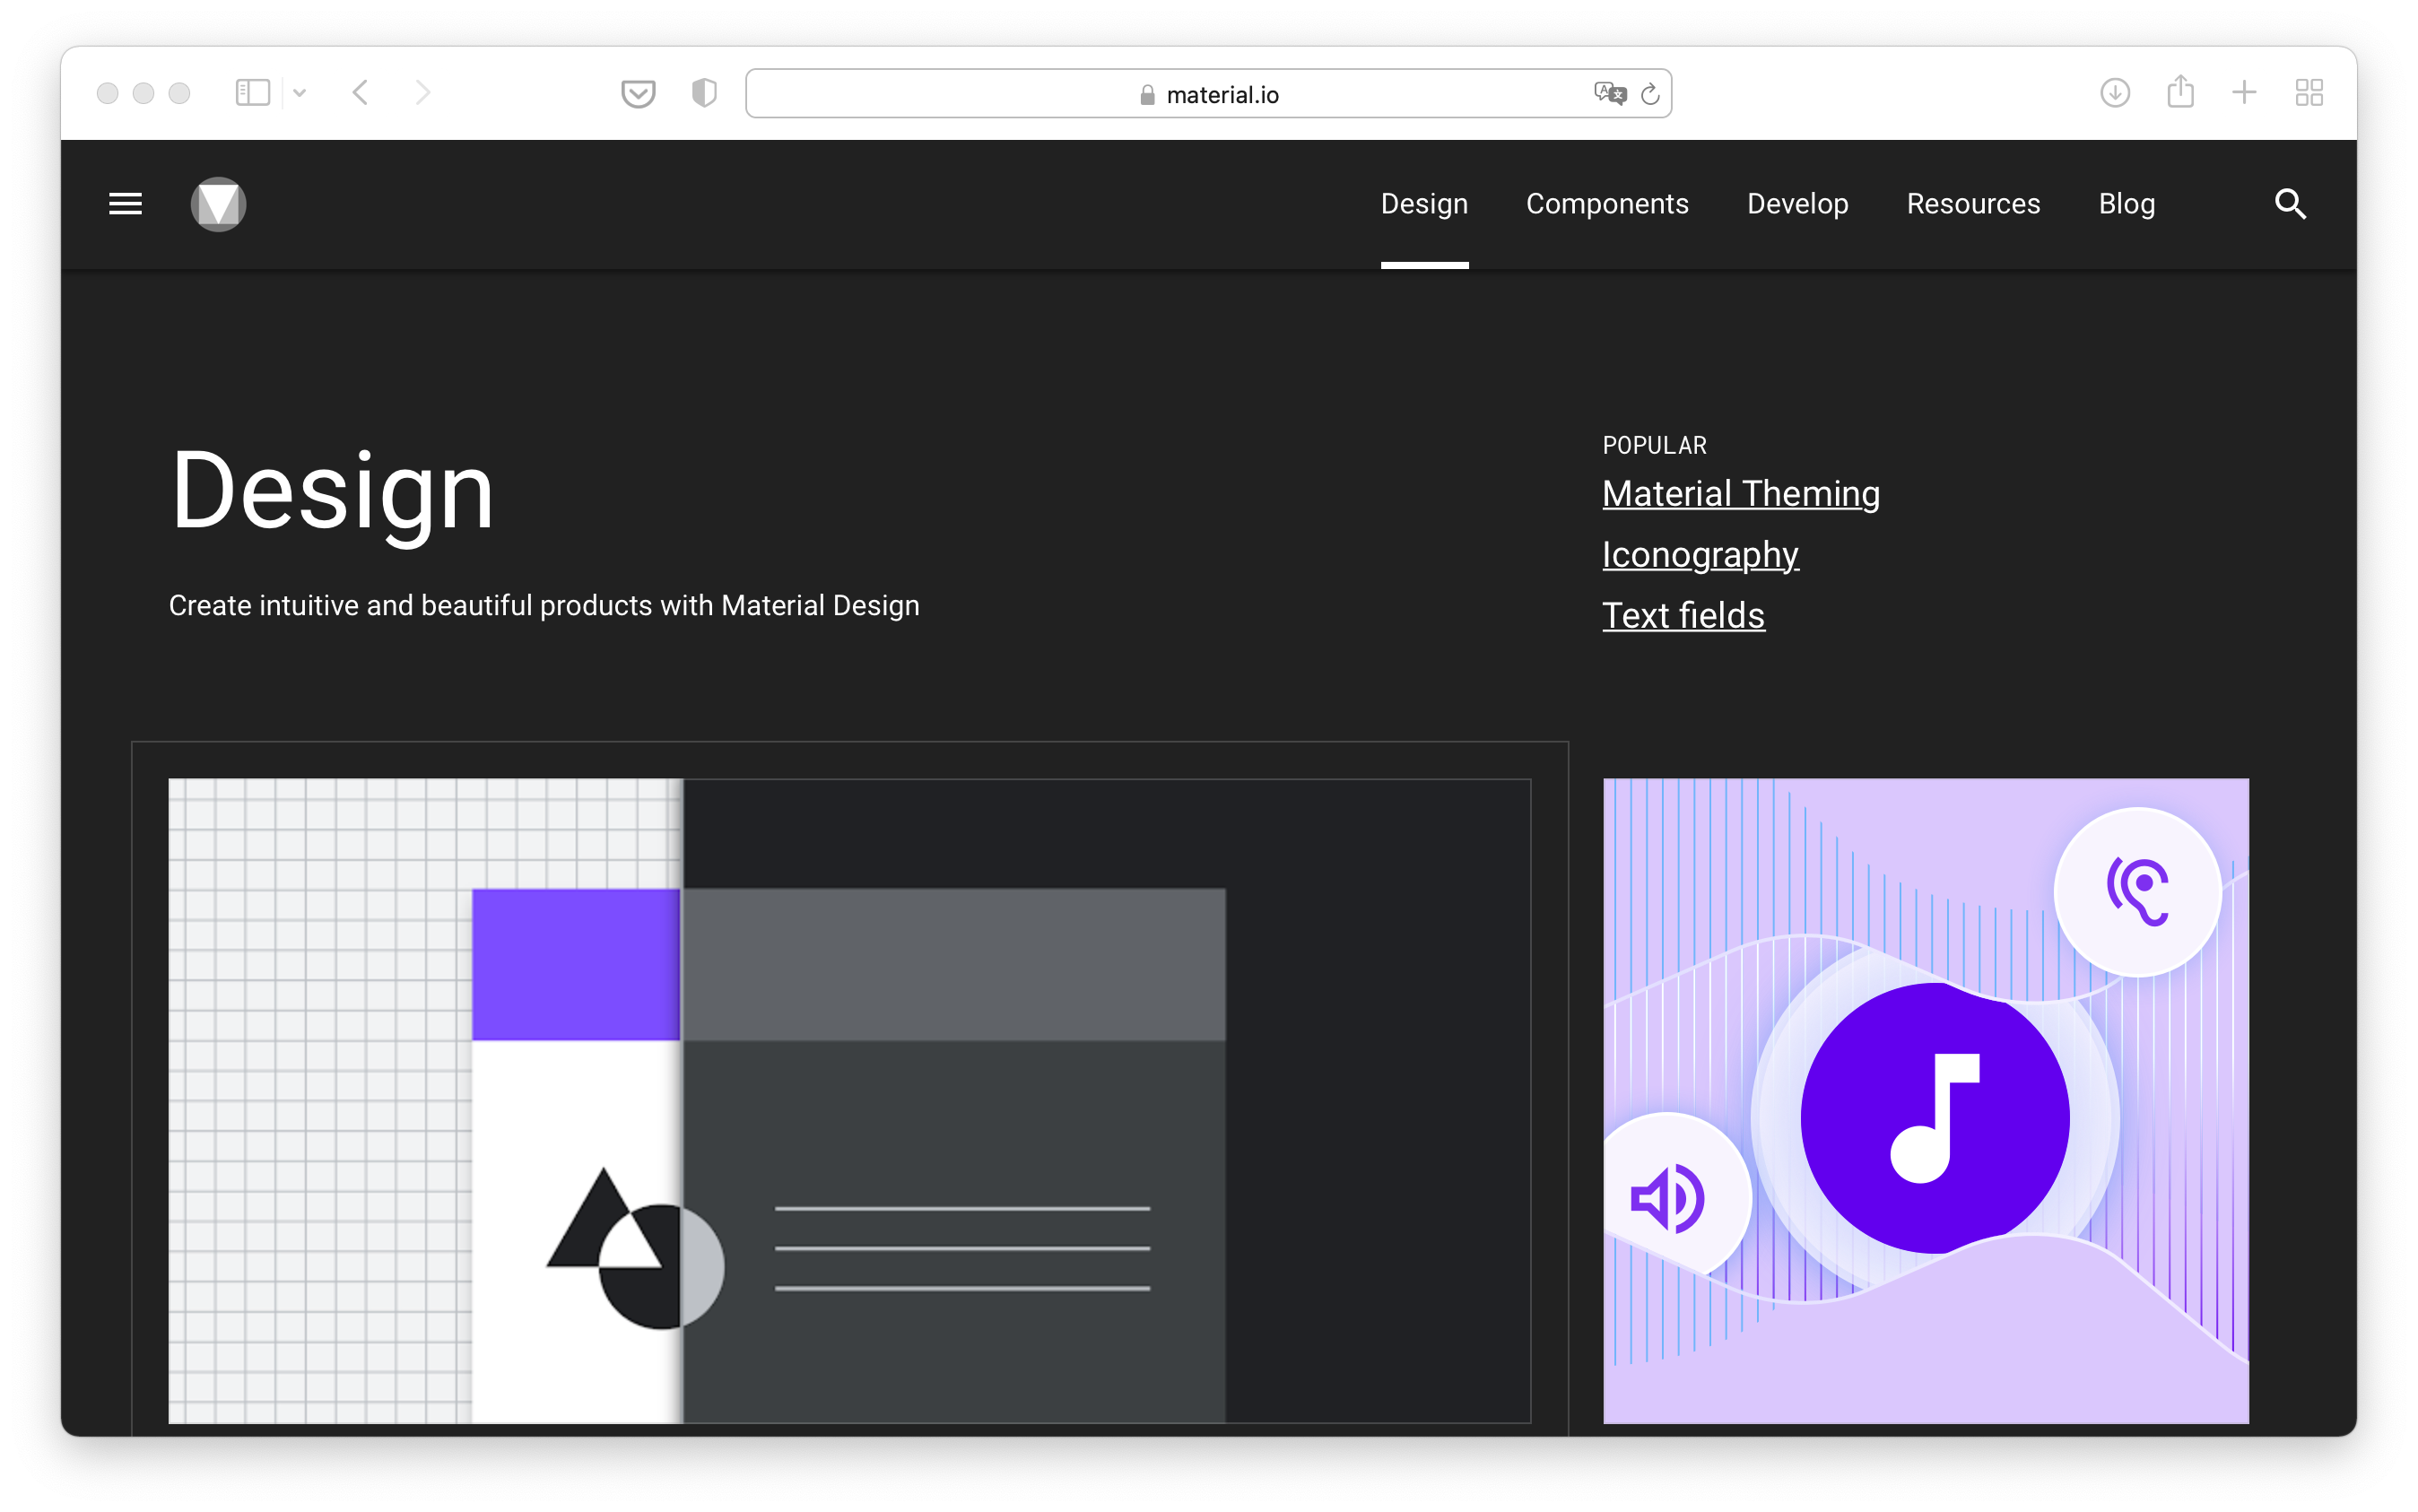Focus the material.io address bar

point(1208,93)
